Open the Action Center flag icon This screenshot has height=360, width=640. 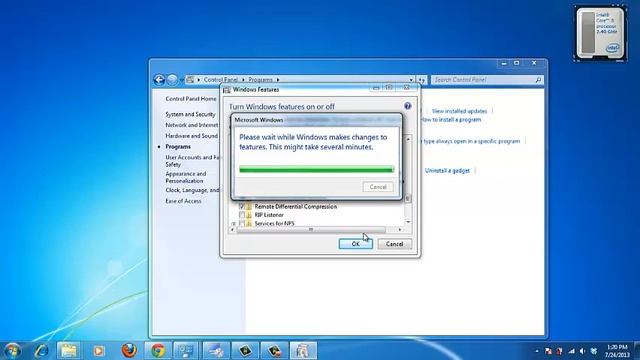click(548, 351)
